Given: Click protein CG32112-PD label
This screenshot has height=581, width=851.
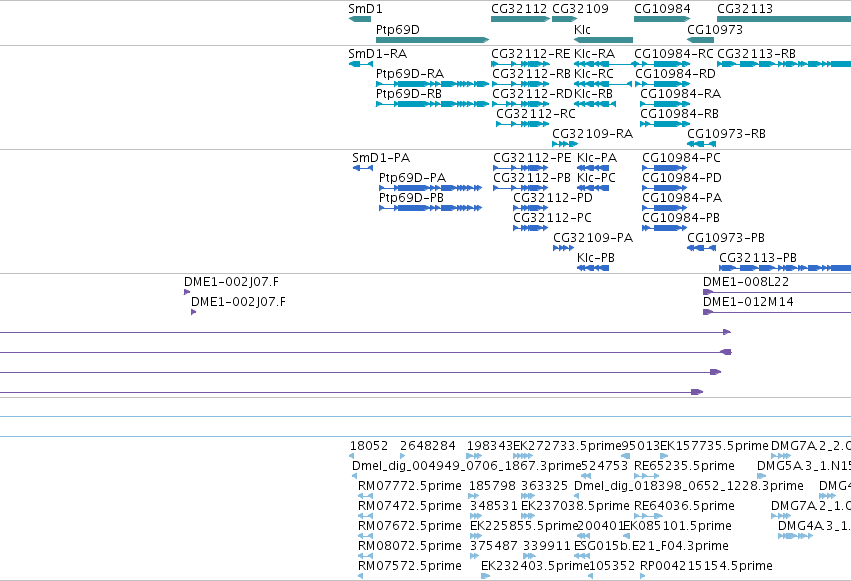Looking at the screenshot, I should point(553,198).
